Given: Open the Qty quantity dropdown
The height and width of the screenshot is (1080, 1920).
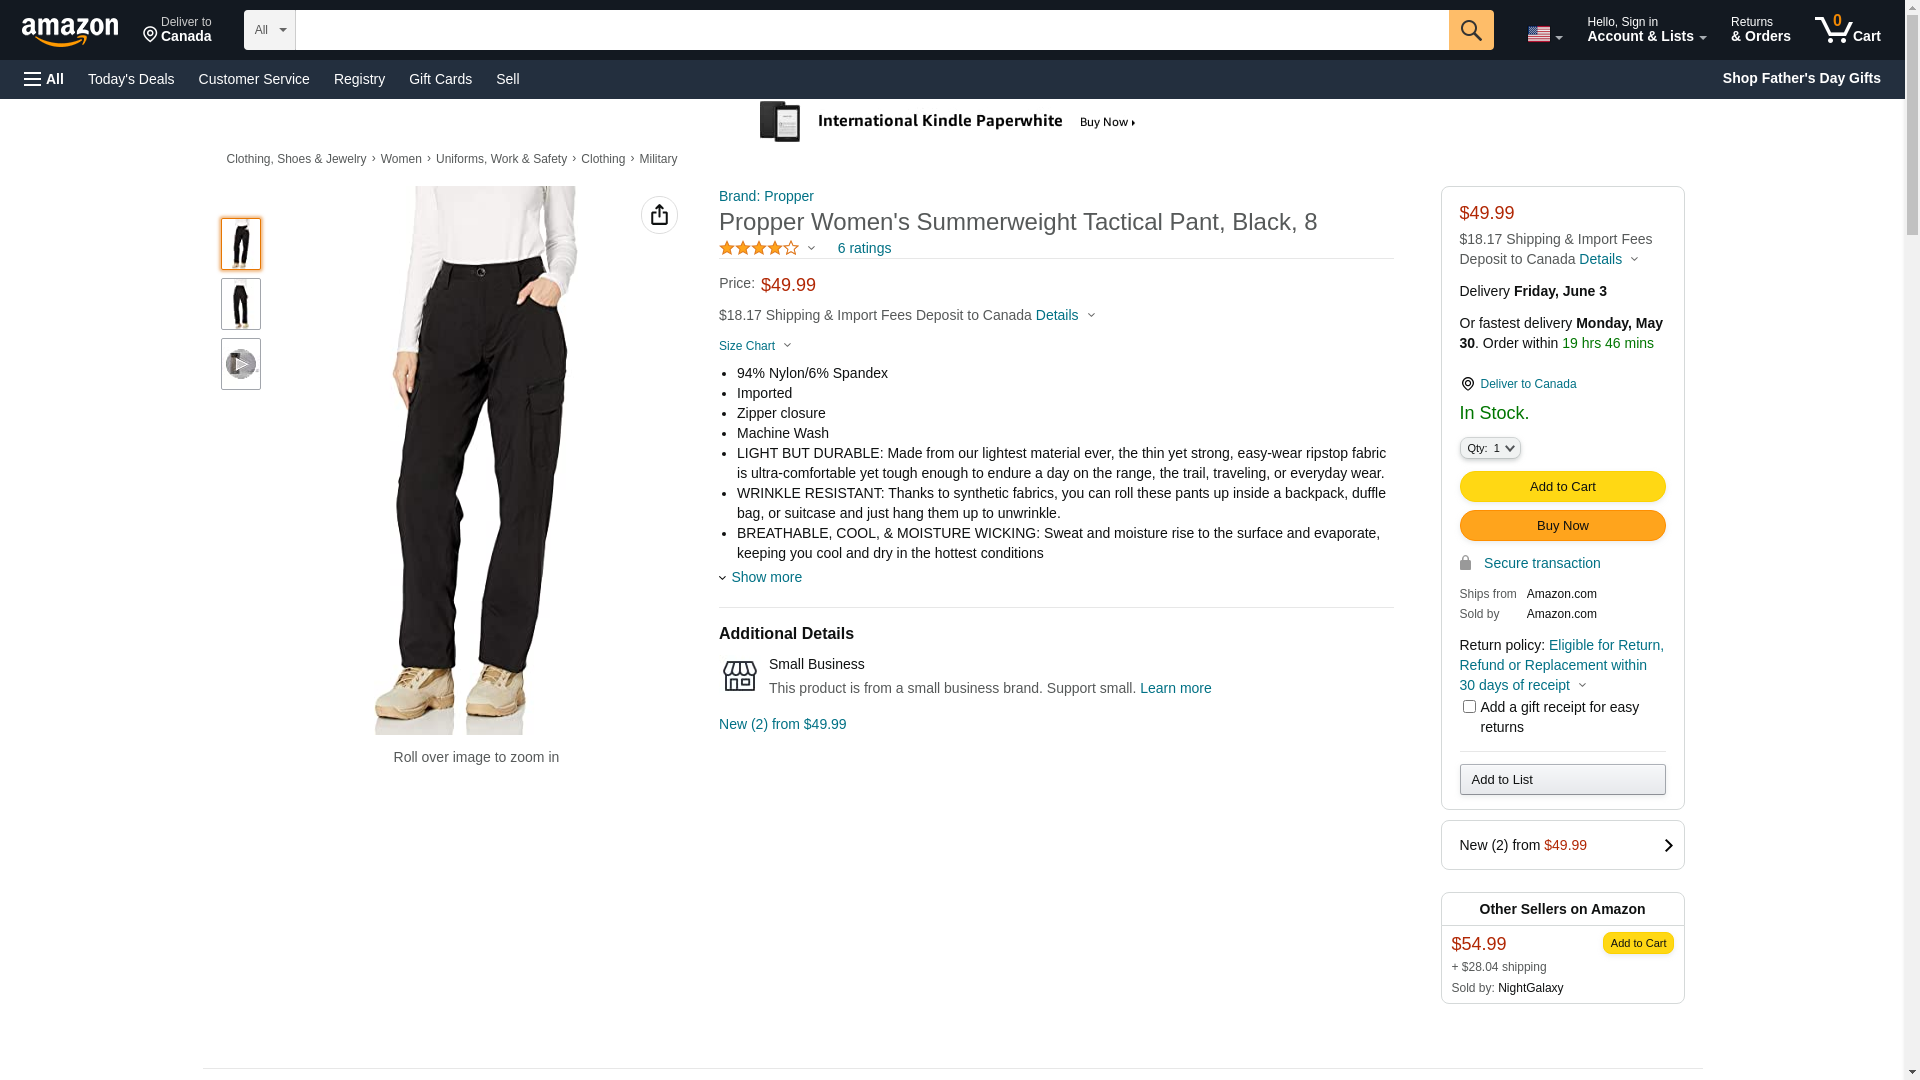Looking at the screenshot, I should (1489, 448).
